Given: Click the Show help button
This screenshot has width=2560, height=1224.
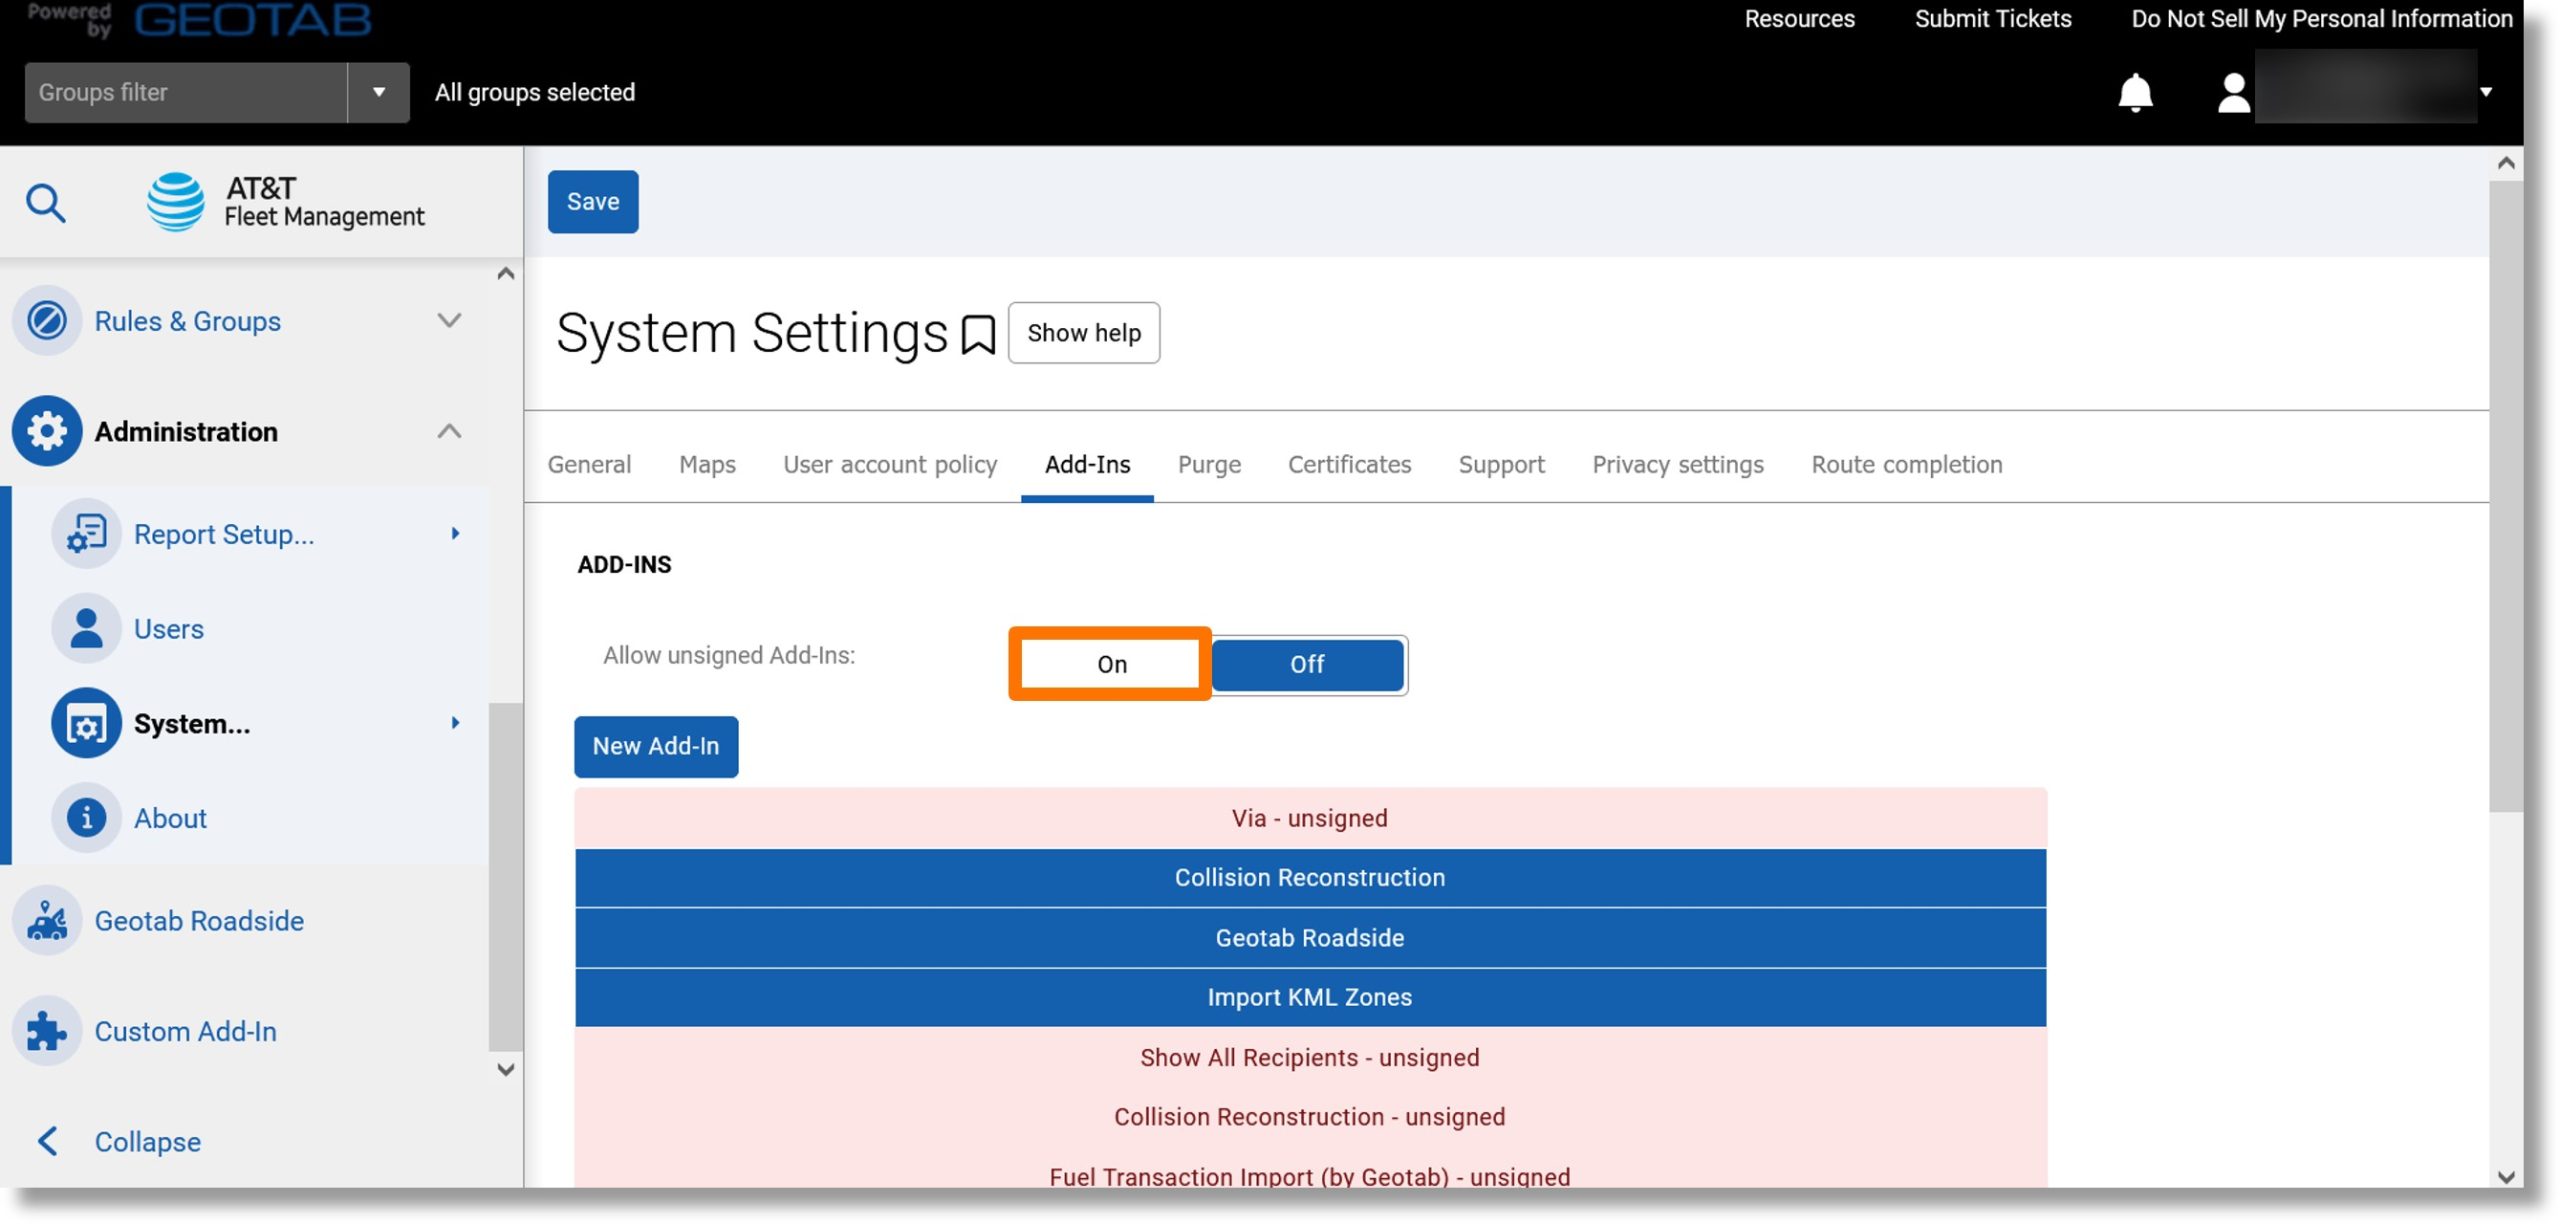Looking at the screenshot, I should pyautogui.click(x=1084, y=333).
